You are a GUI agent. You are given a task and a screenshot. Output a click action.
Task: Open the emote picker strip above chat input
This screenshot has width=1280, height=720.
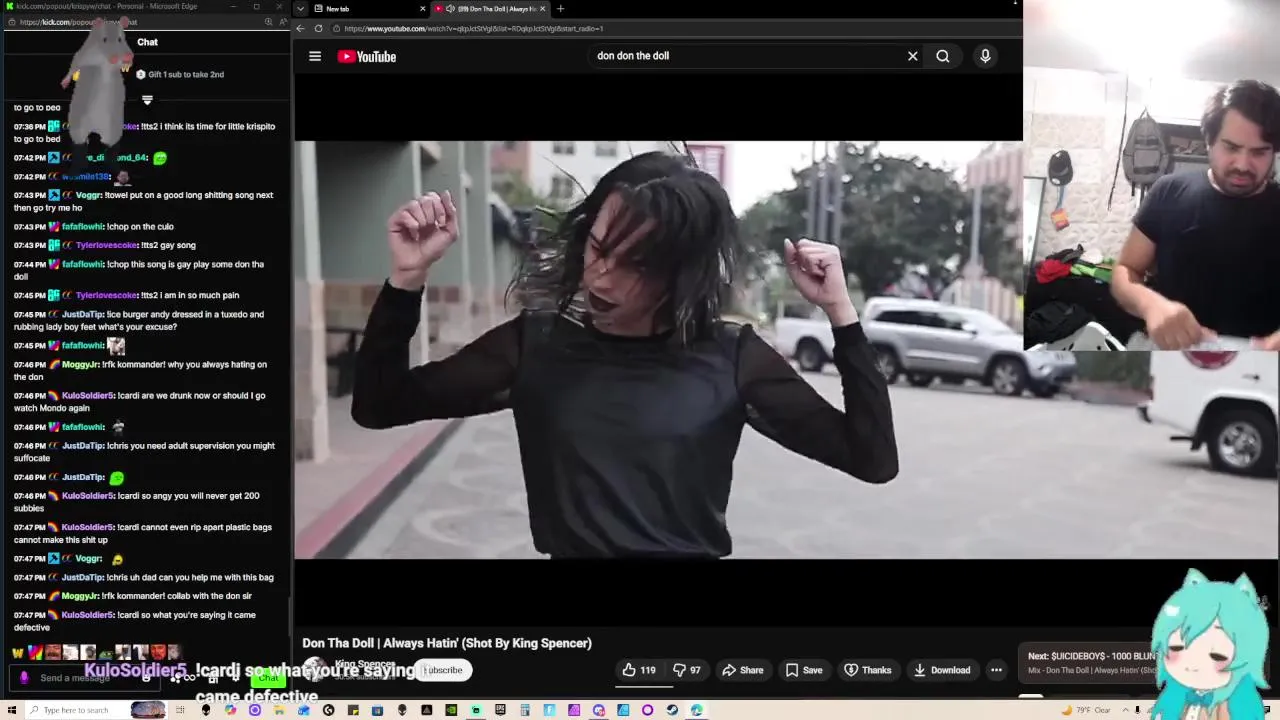98,652
